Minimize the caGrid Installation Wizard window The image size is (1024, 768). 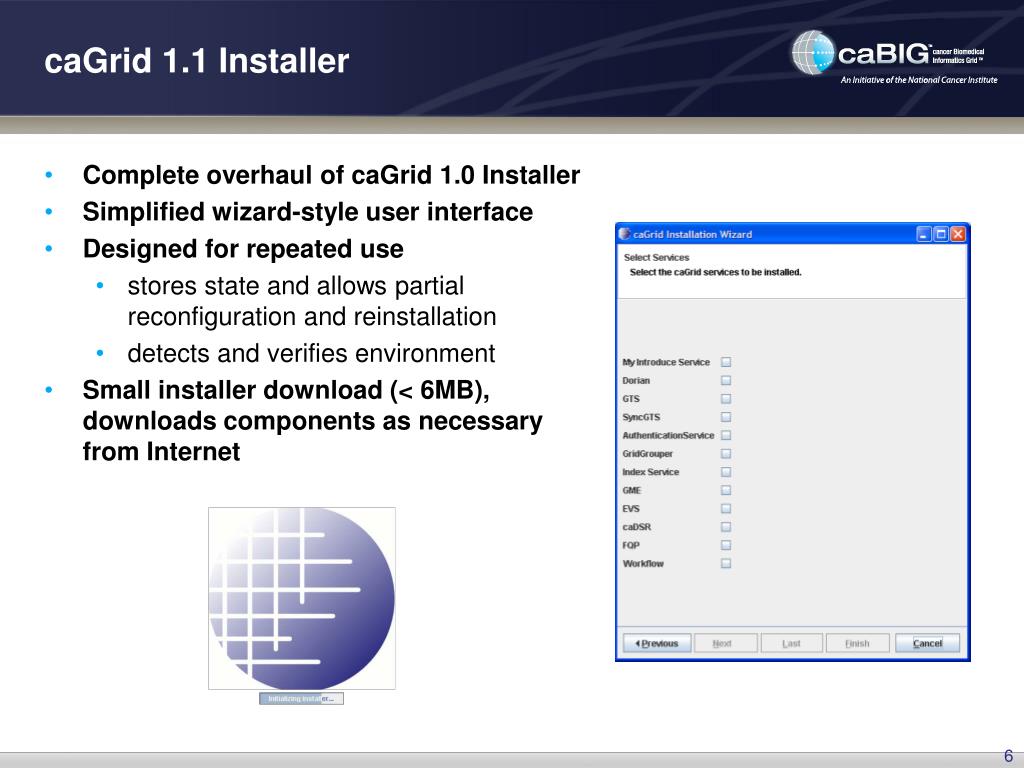[x=923, y=234]
